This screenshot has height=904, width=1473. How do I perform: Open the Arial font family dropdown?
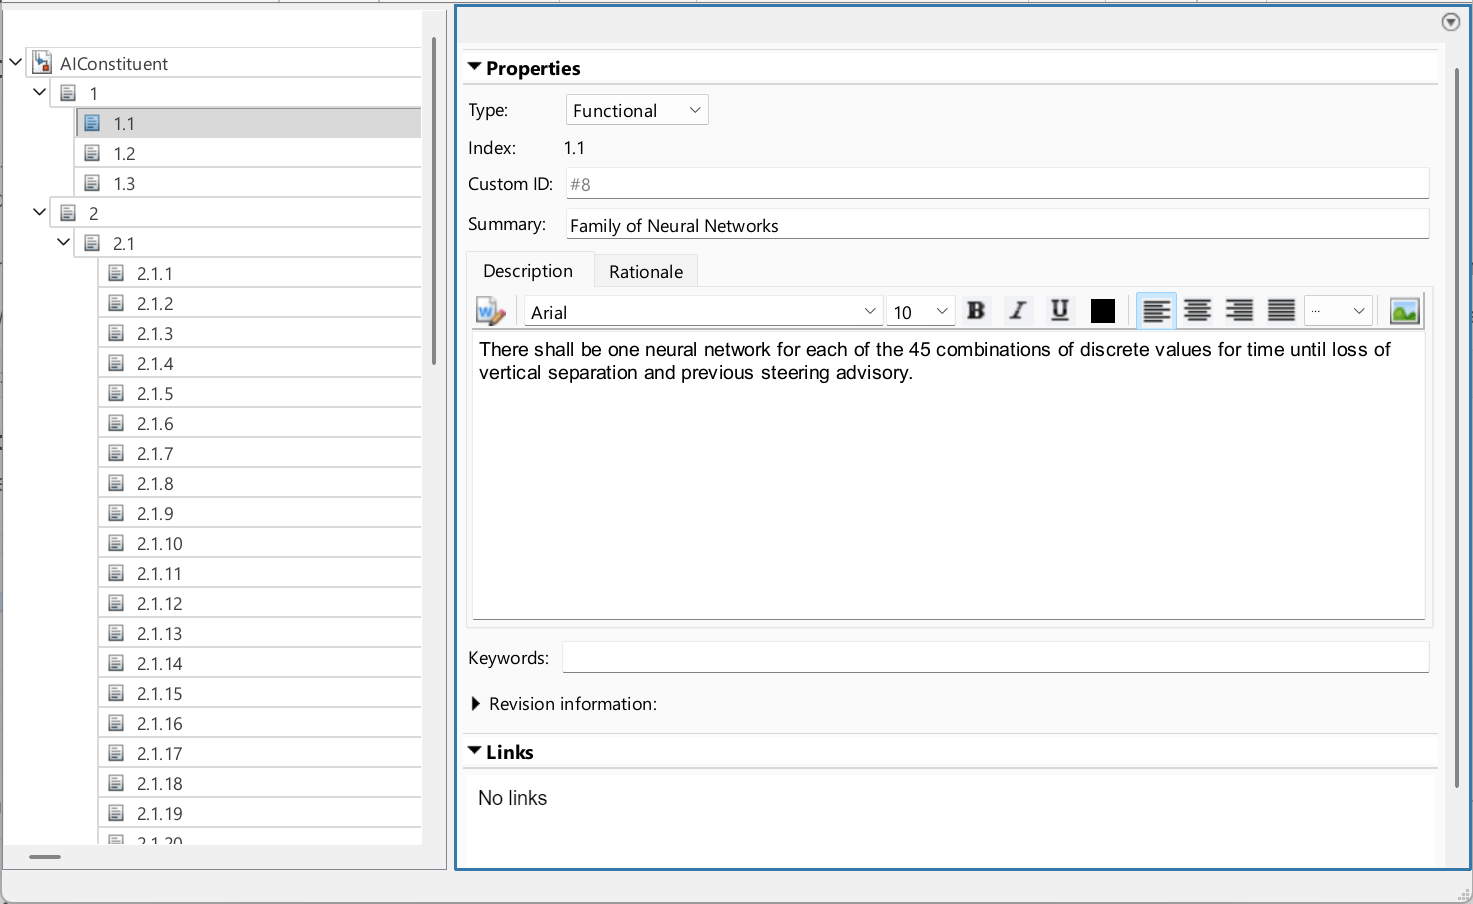coord(703,312)
